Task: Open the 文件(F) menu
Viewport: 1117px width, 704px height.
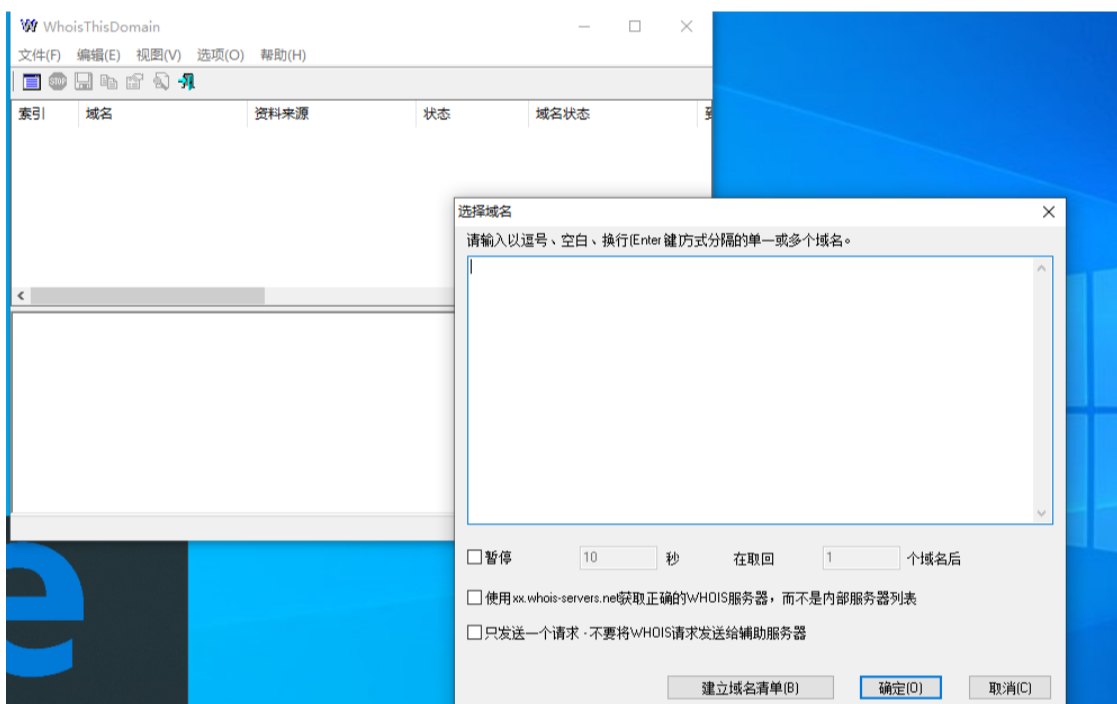Action: [x=39, y=55]
